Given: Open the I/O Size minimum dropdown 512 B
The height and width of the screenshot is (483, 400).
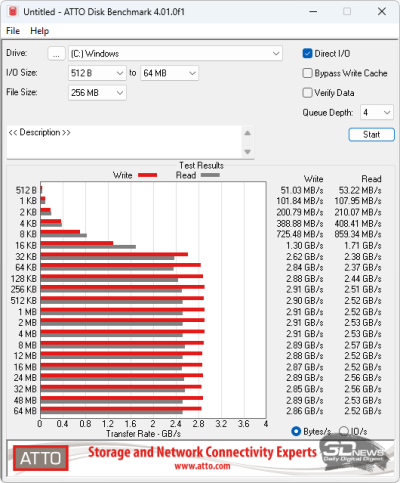Looking at the screenshot, I should (97, 73).
